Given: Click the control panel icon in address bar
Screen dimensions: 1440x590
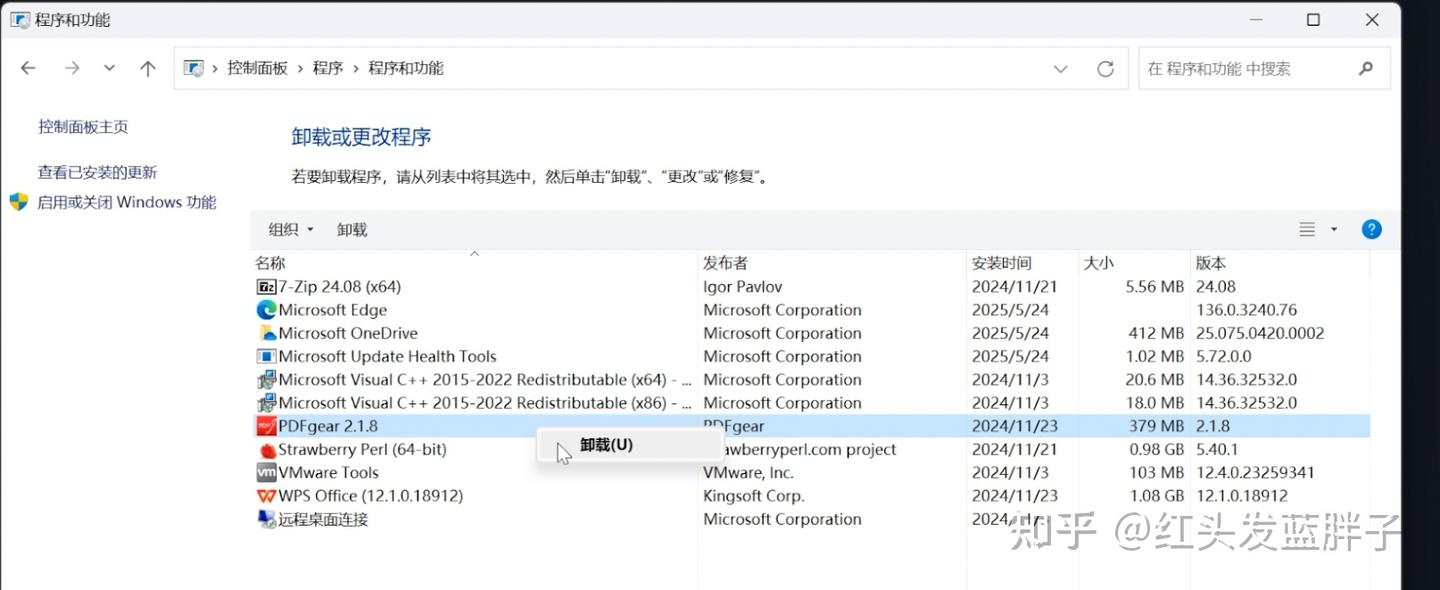Looking at the screenshot, I should pos(194,68).
